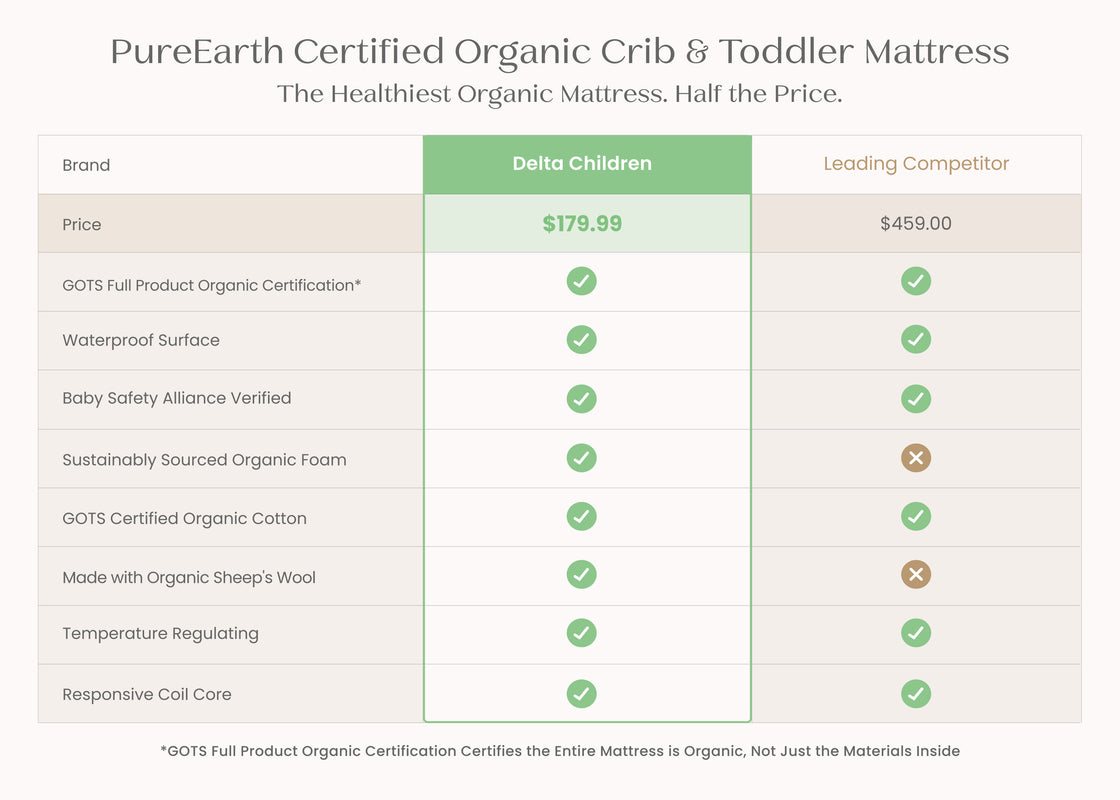Click the PureEarth Certified Organic Mattress title

(x=559, y=52)
